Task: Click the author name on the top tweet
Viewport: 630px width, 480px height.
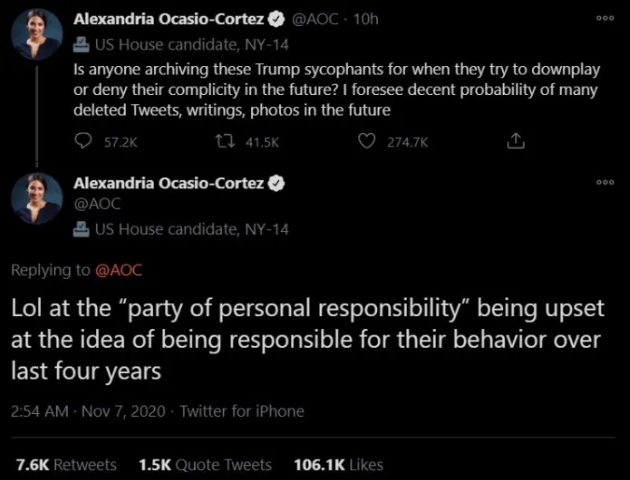Action: 168,20
